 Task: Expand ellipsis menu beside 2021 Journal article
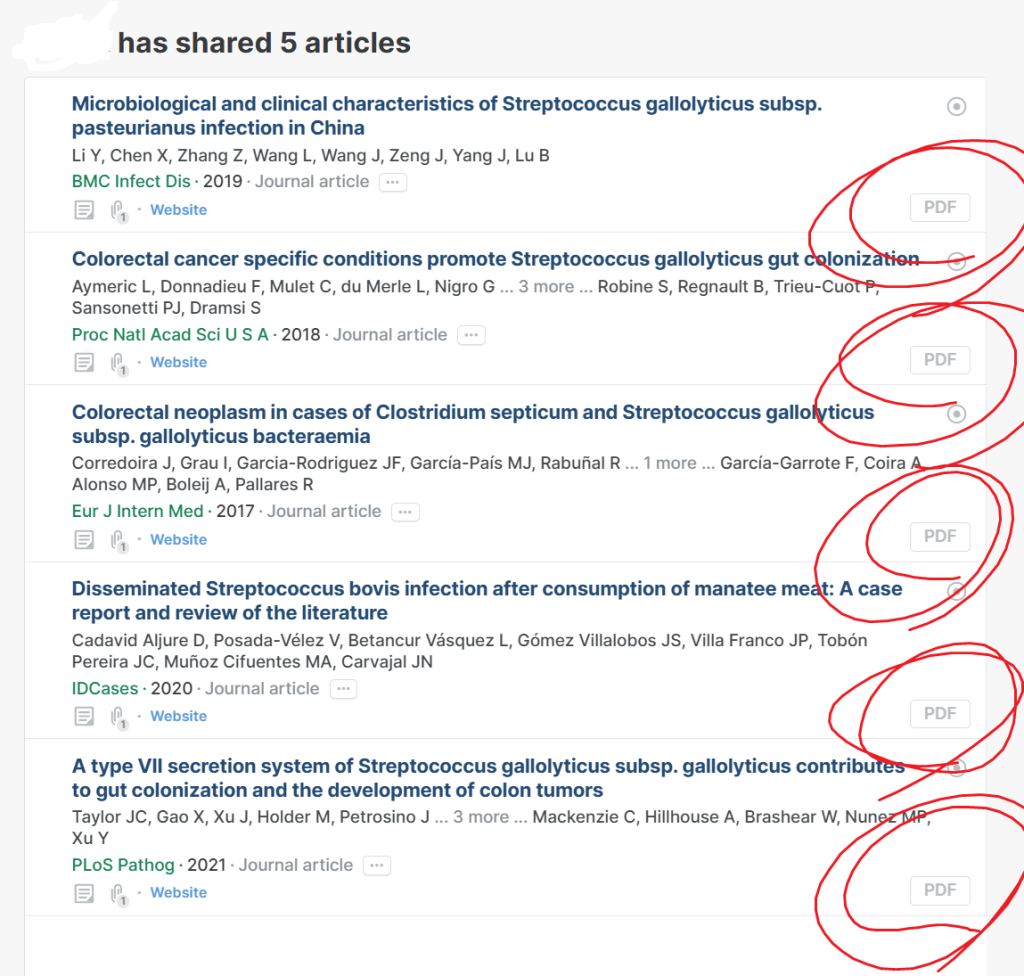377,866
